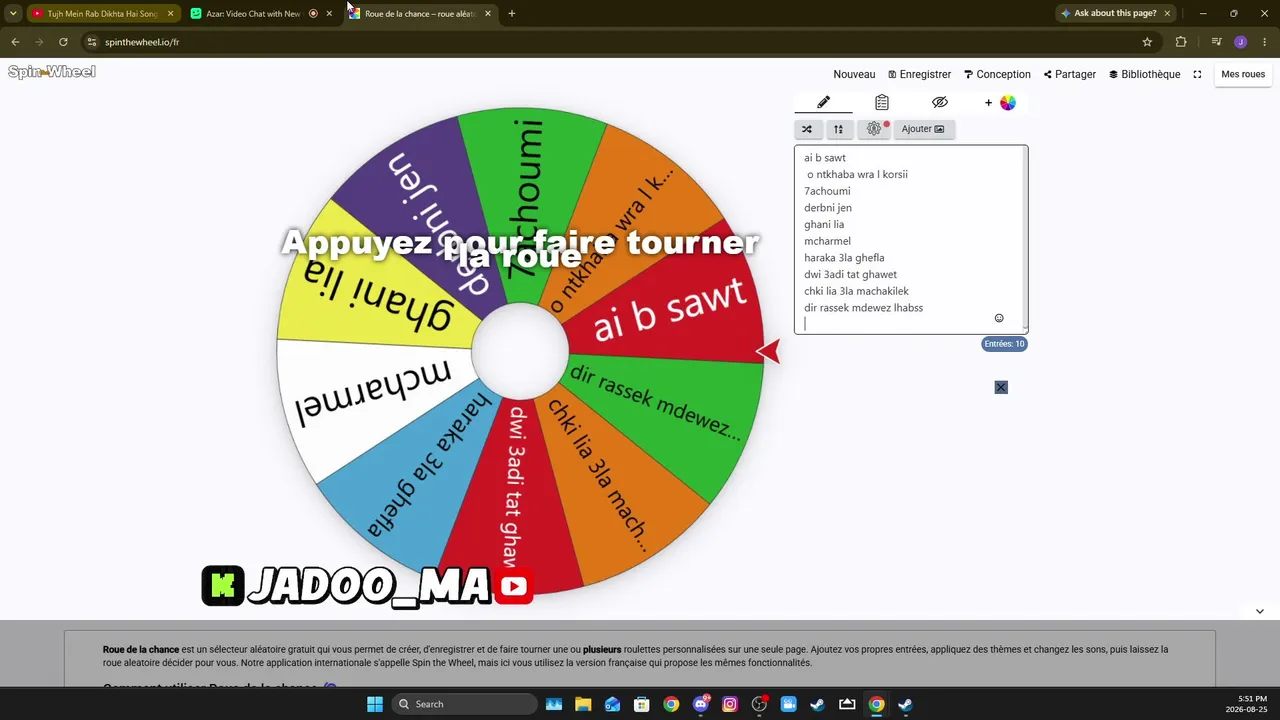Open the Bibliothèque library

click(1144, 74)
